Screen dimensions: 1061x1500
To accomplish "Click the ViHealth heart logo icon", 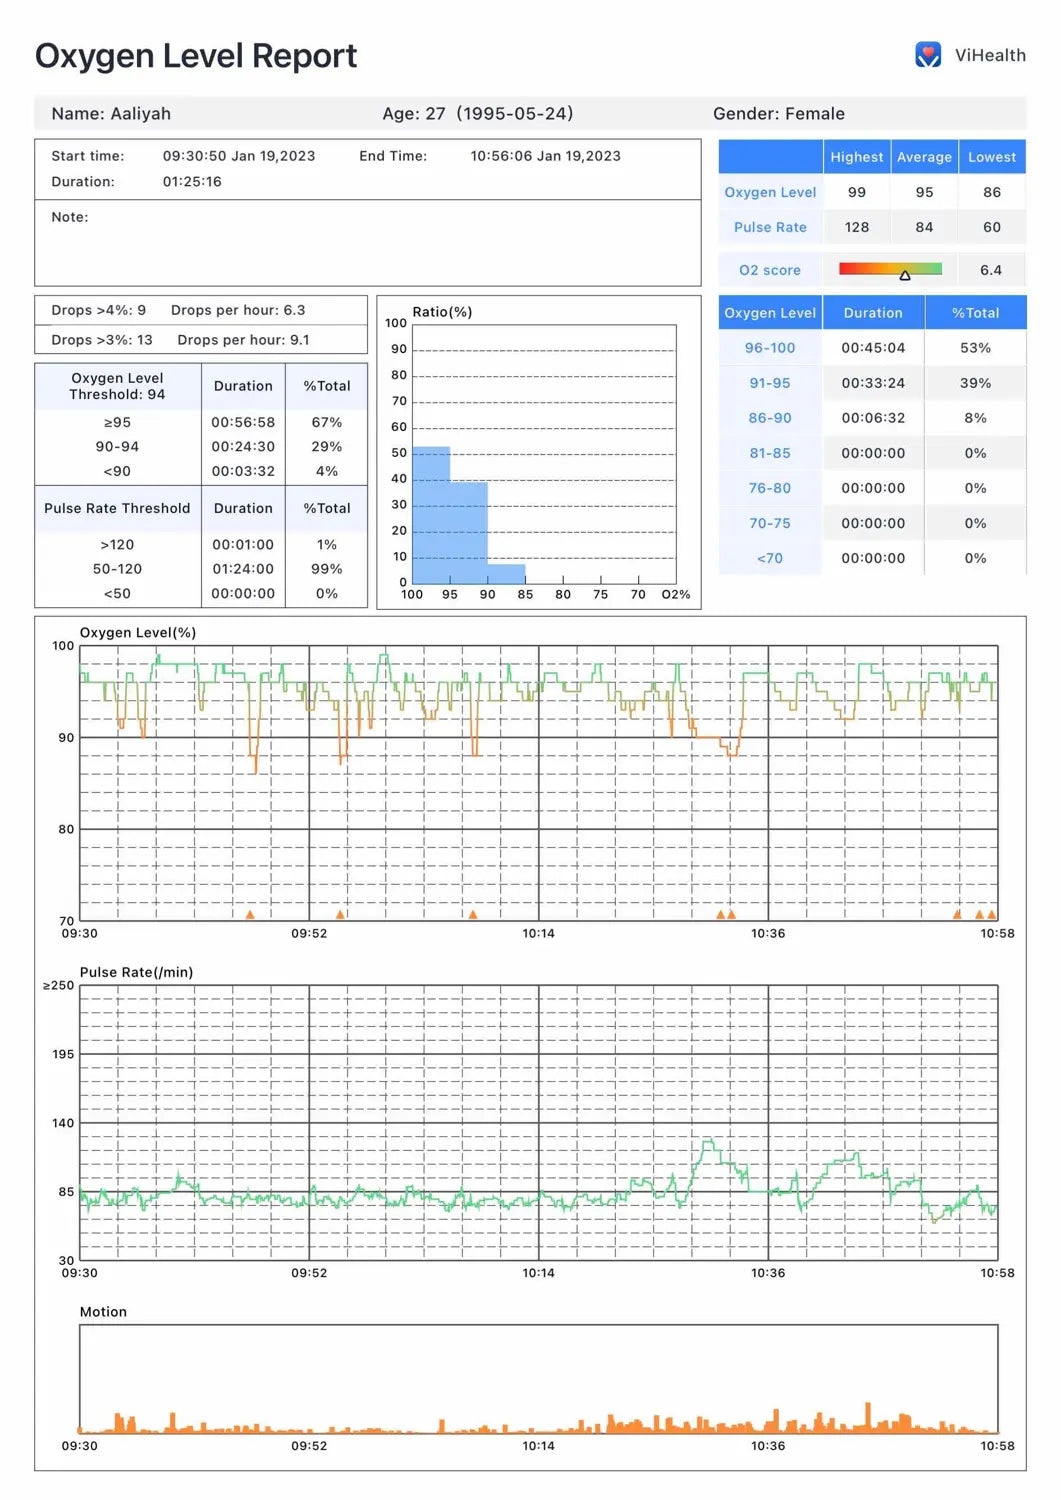I will (927, 55).
